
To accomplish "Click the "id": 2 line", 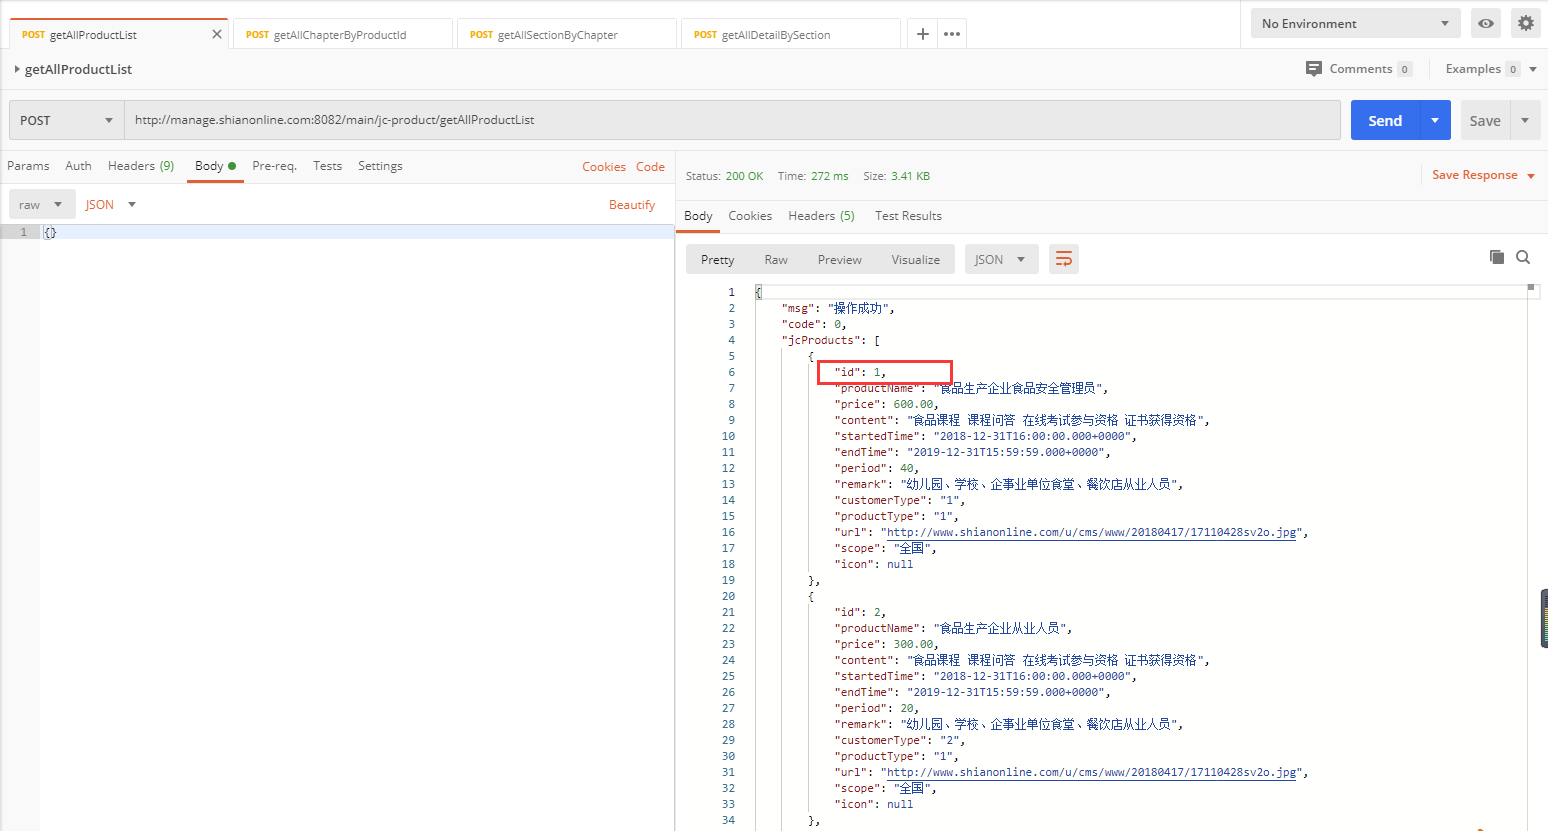I will point(860,612).
